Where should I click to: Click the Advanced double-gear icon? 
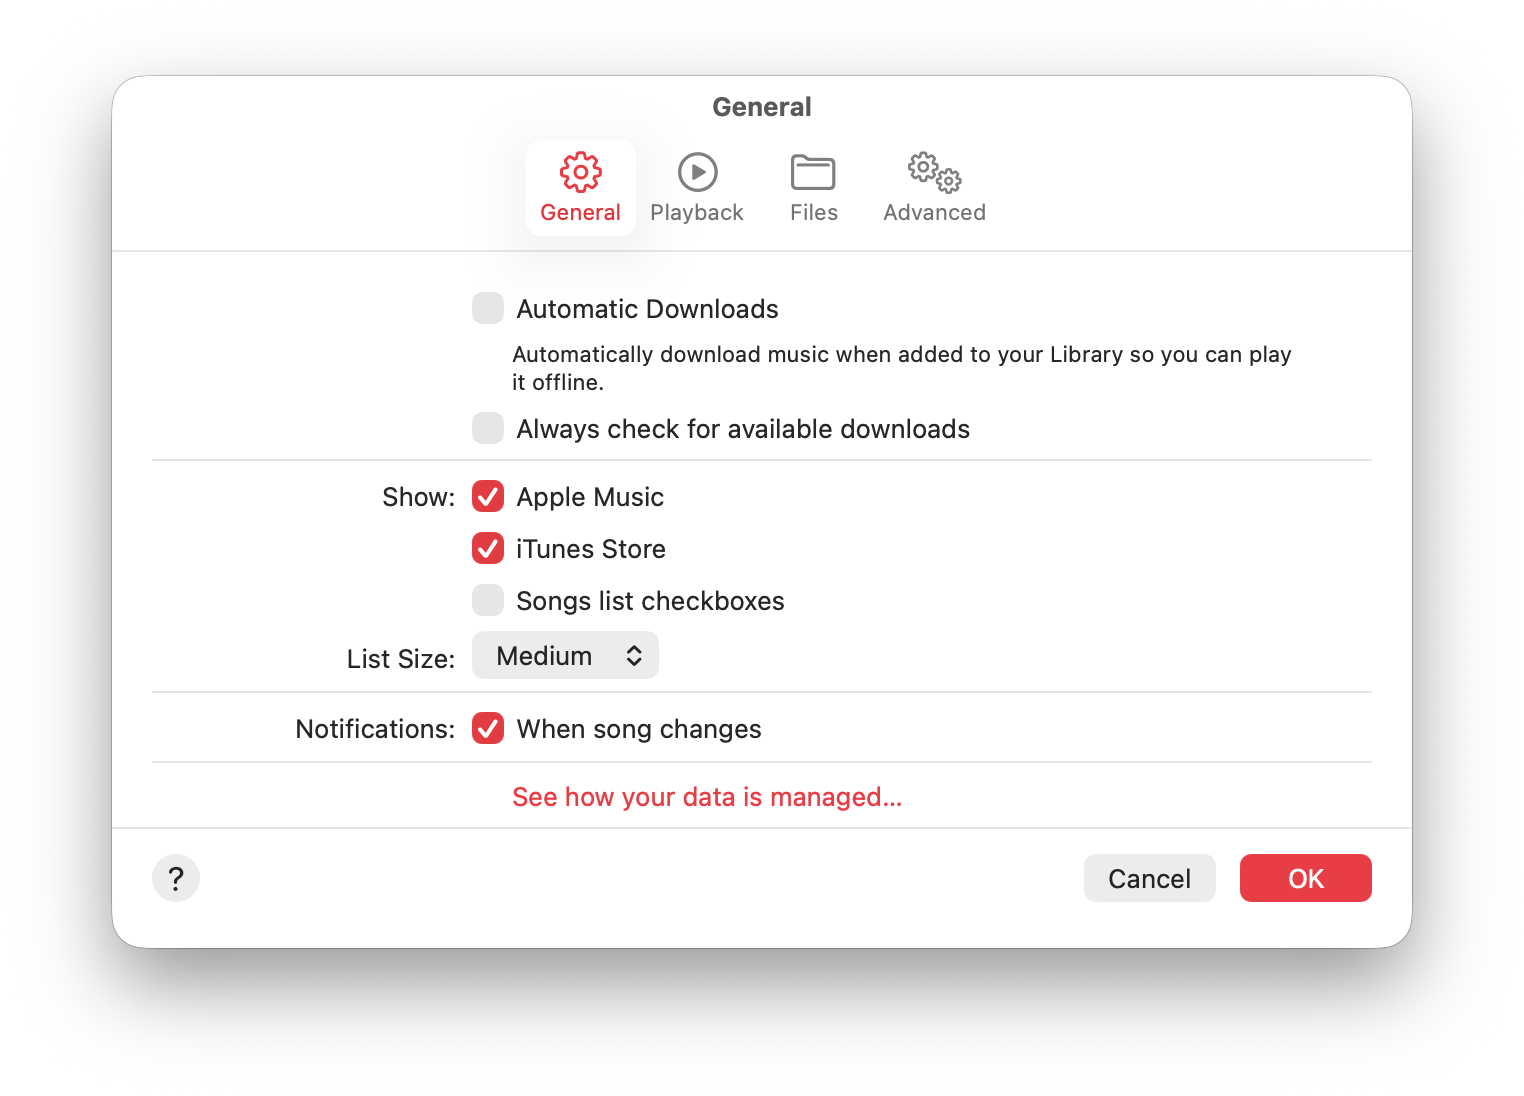[934, 172]
